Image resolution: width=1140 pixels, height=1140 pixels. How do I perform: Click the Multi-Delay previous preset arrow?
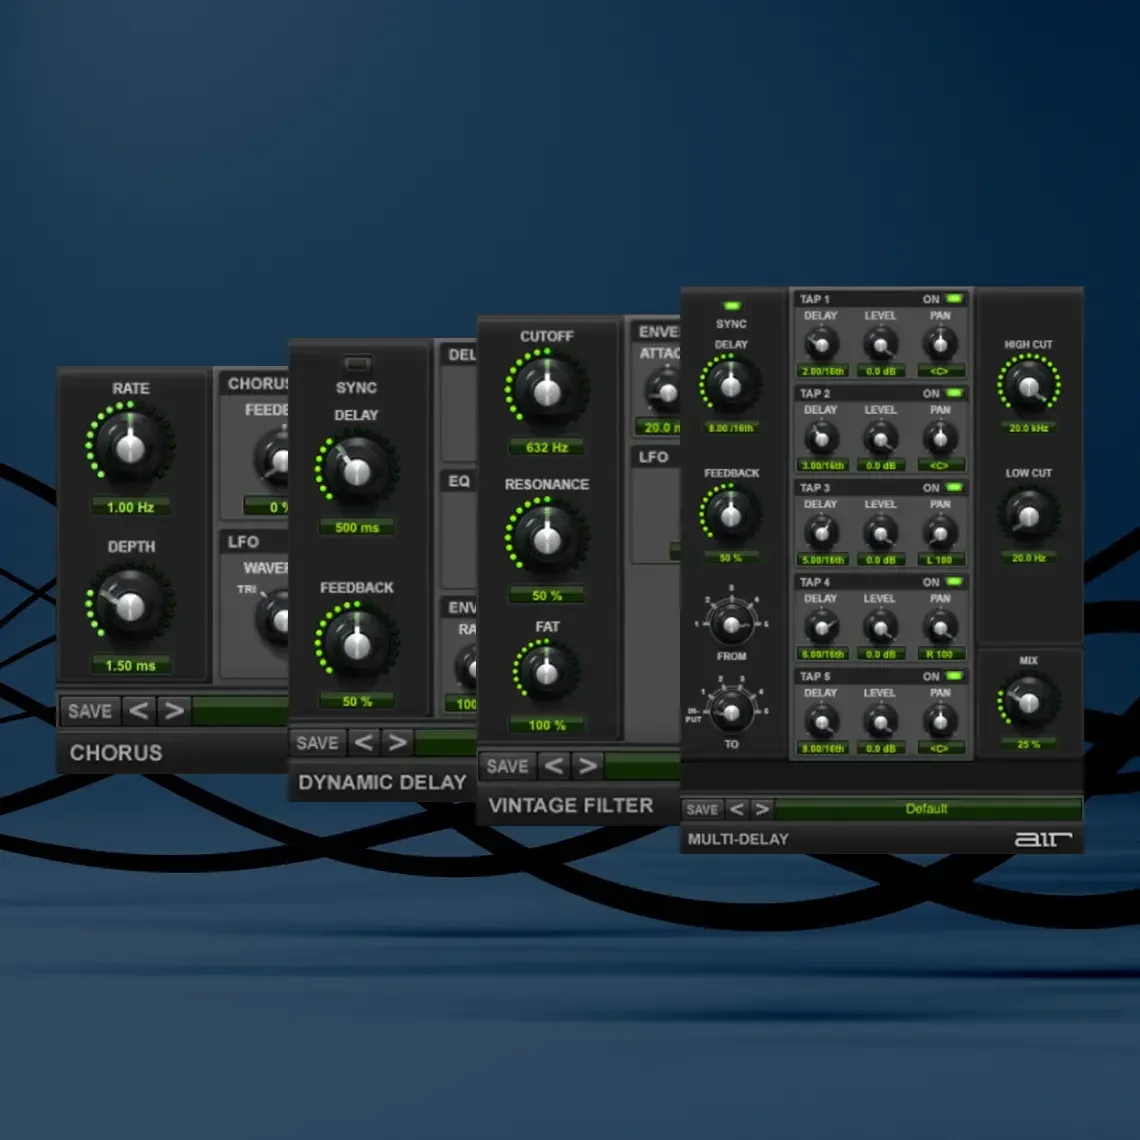pos(736,808)
